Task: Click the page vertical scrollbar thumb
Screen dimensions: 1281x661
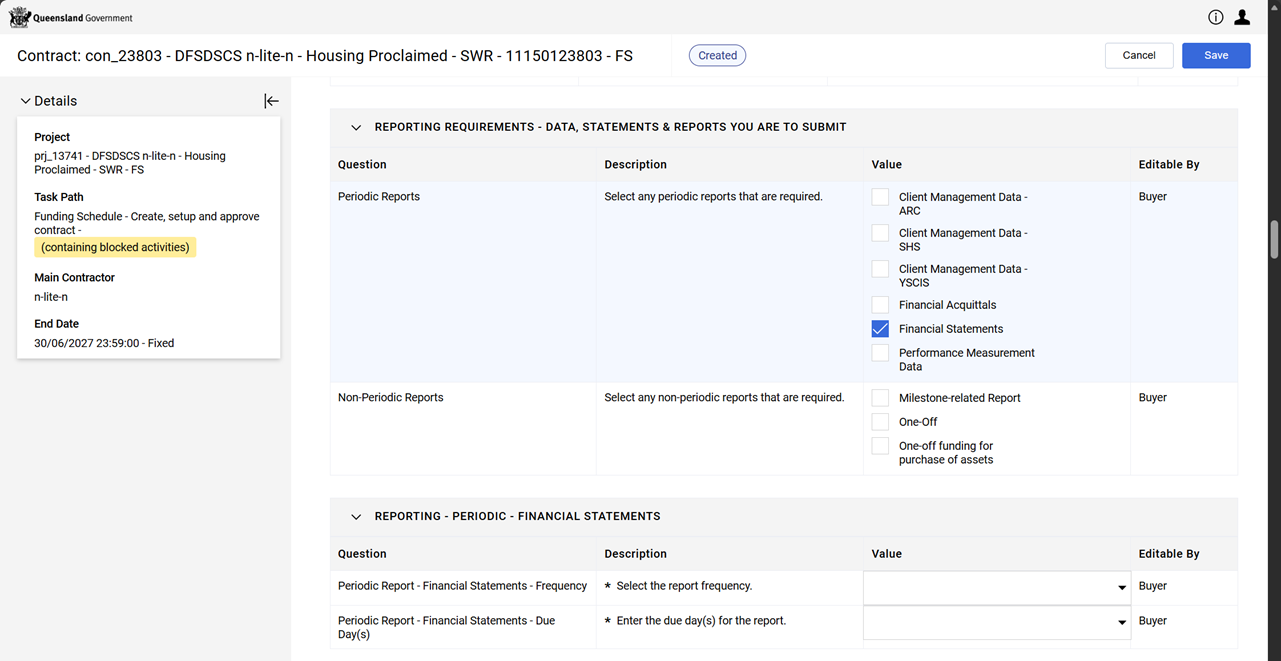Action: [1274, 239]
